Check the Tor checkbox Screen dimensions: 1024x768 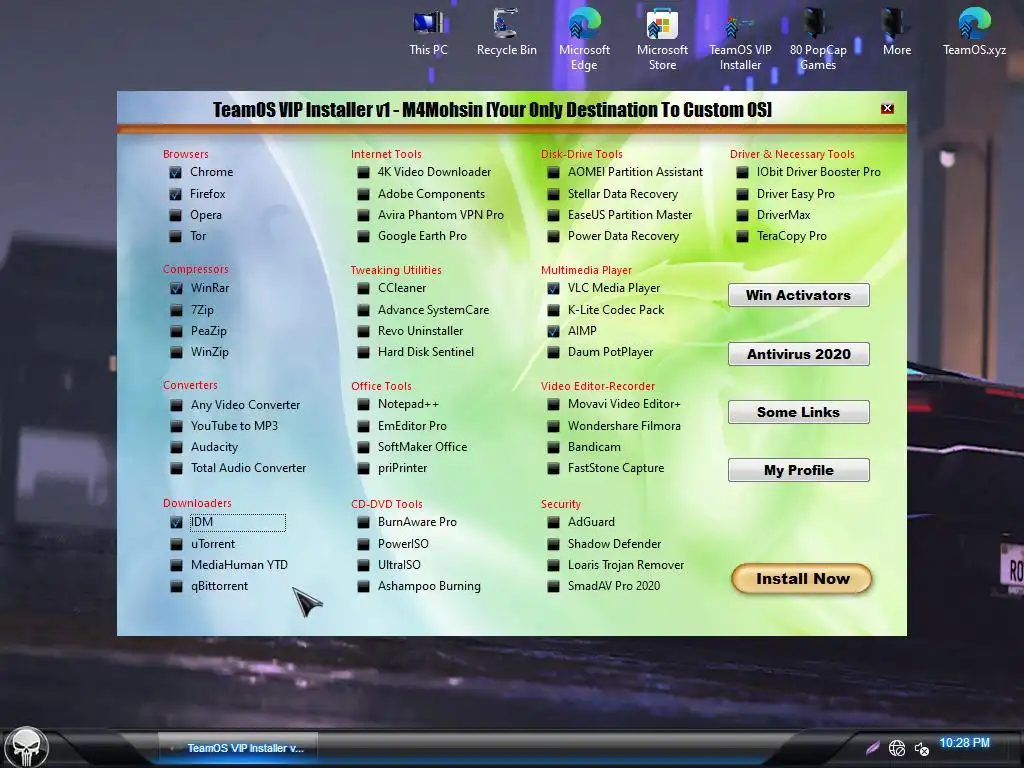[176, 236]
